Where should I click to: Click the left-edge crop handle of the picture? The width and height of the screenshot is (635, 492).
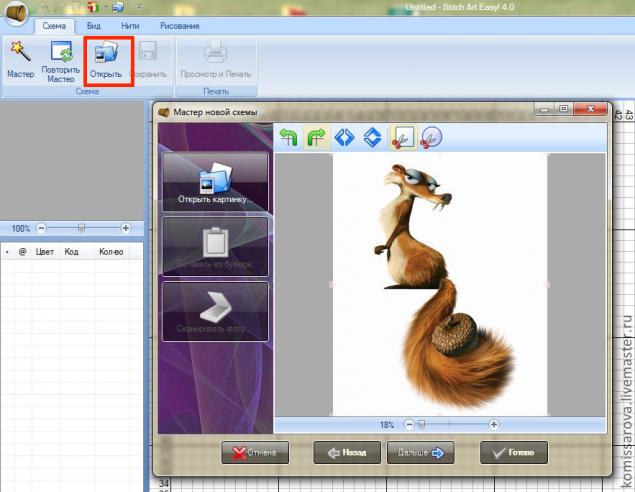click(x=332, y=284)
